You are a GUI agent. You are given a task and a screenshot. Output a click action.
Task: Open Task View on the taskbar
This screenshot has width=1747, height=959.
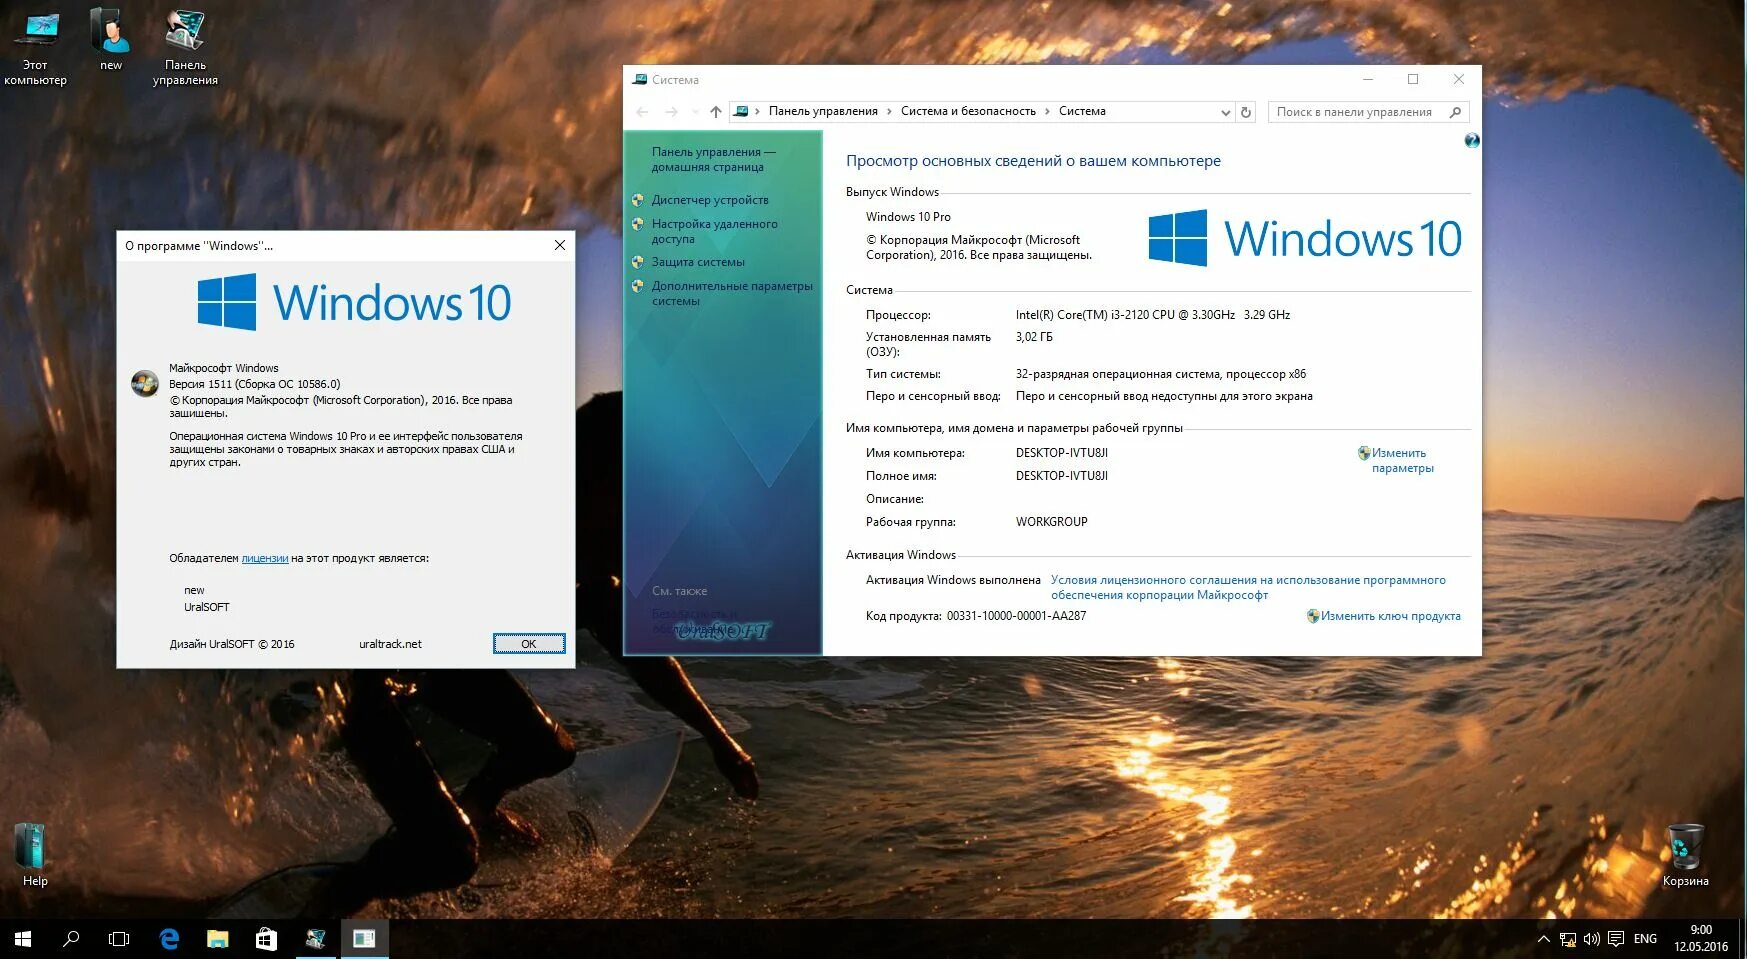click(x=119, y=939)
